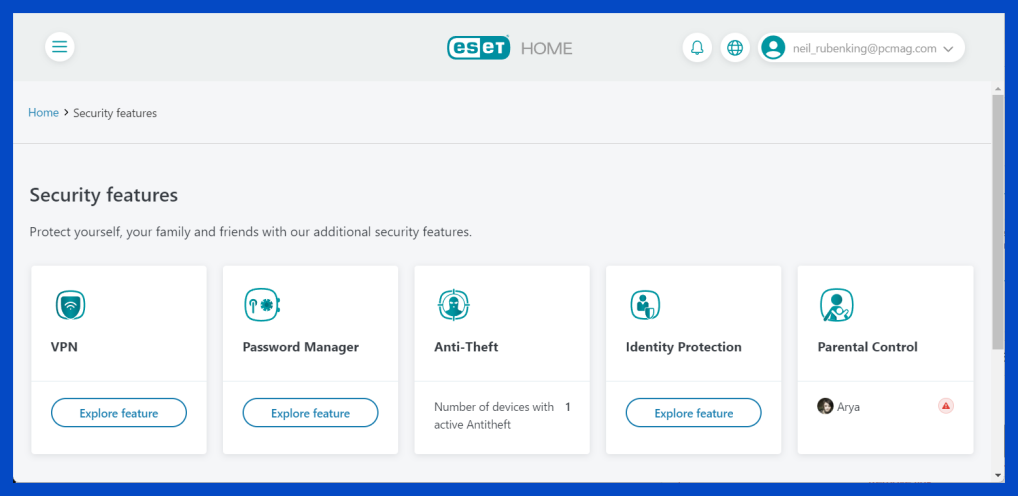
Task: Click the scrollbar up arrow
Action: 999,87
